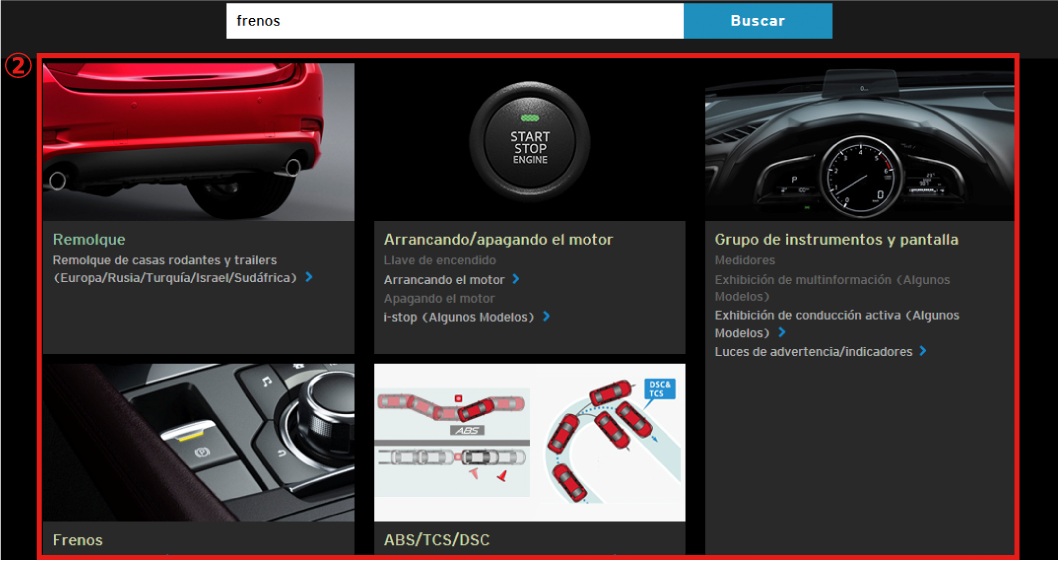Select the ABS/TCS/DSC section heading
Viewport: 1059px width, 561px height.
tap(437, 540)
